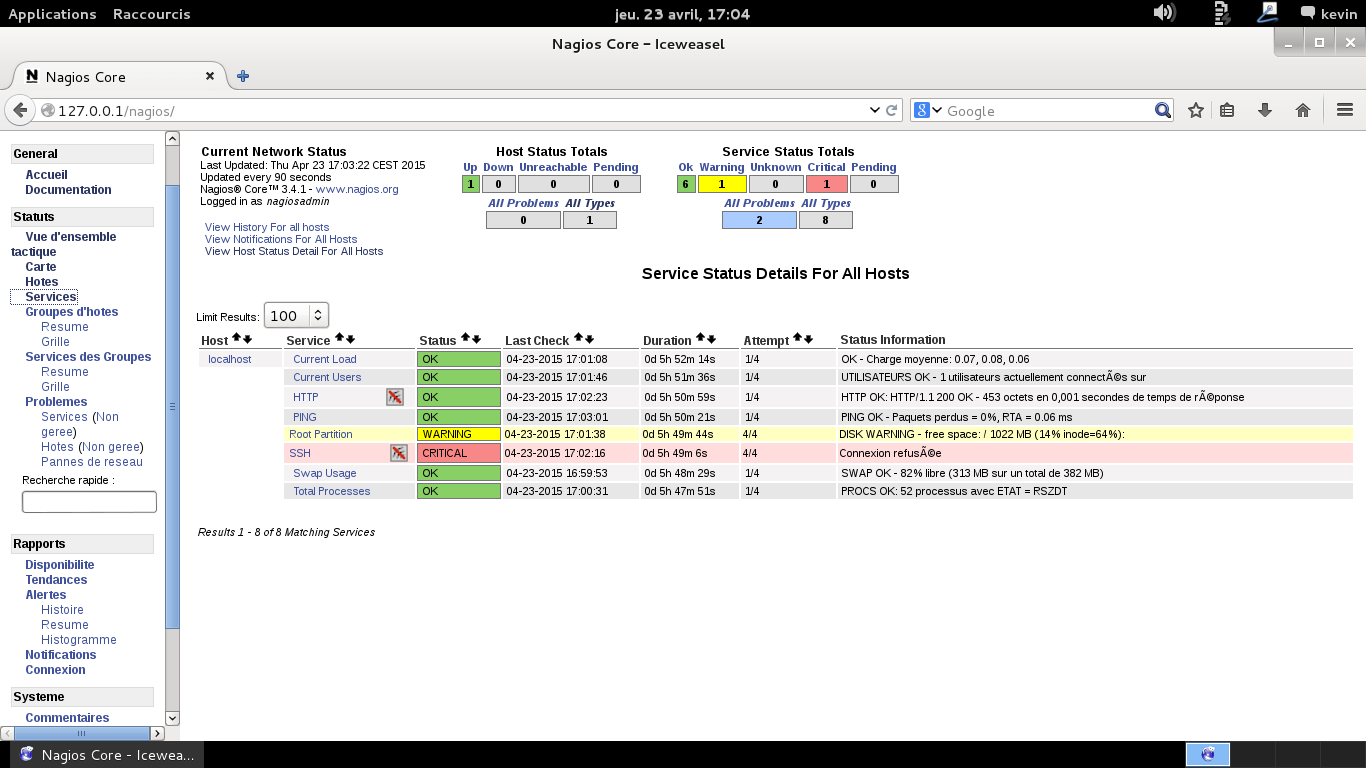Open the Google search engine selector
Image resolution: width=1366 pixels, height=768 pixels.
[927, 110]
